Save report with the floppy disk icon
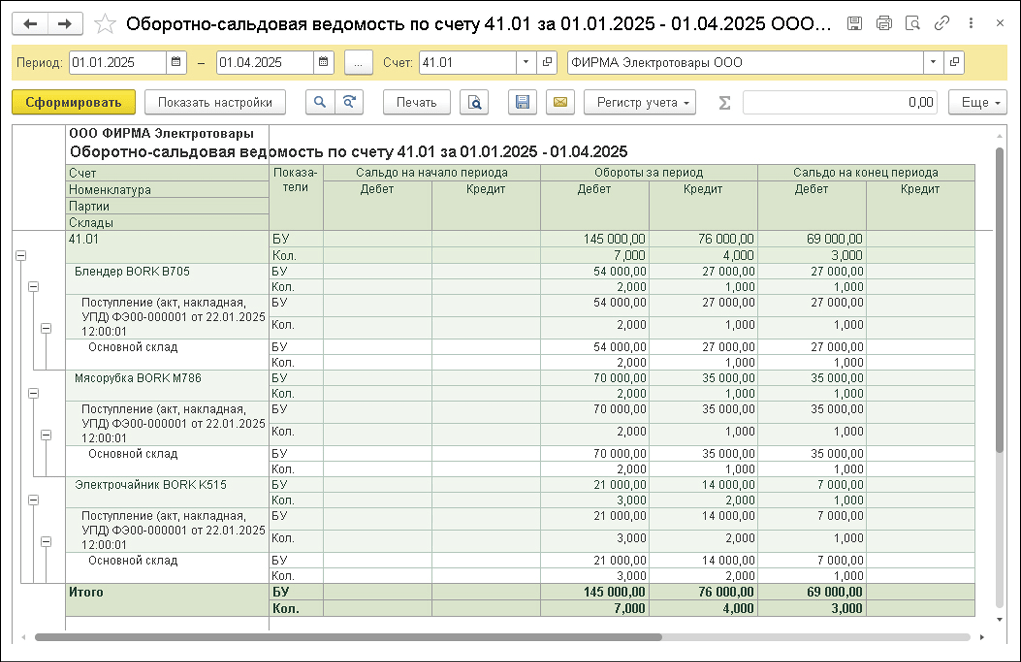Viewport: 1021px width, 662px height. 523,102
